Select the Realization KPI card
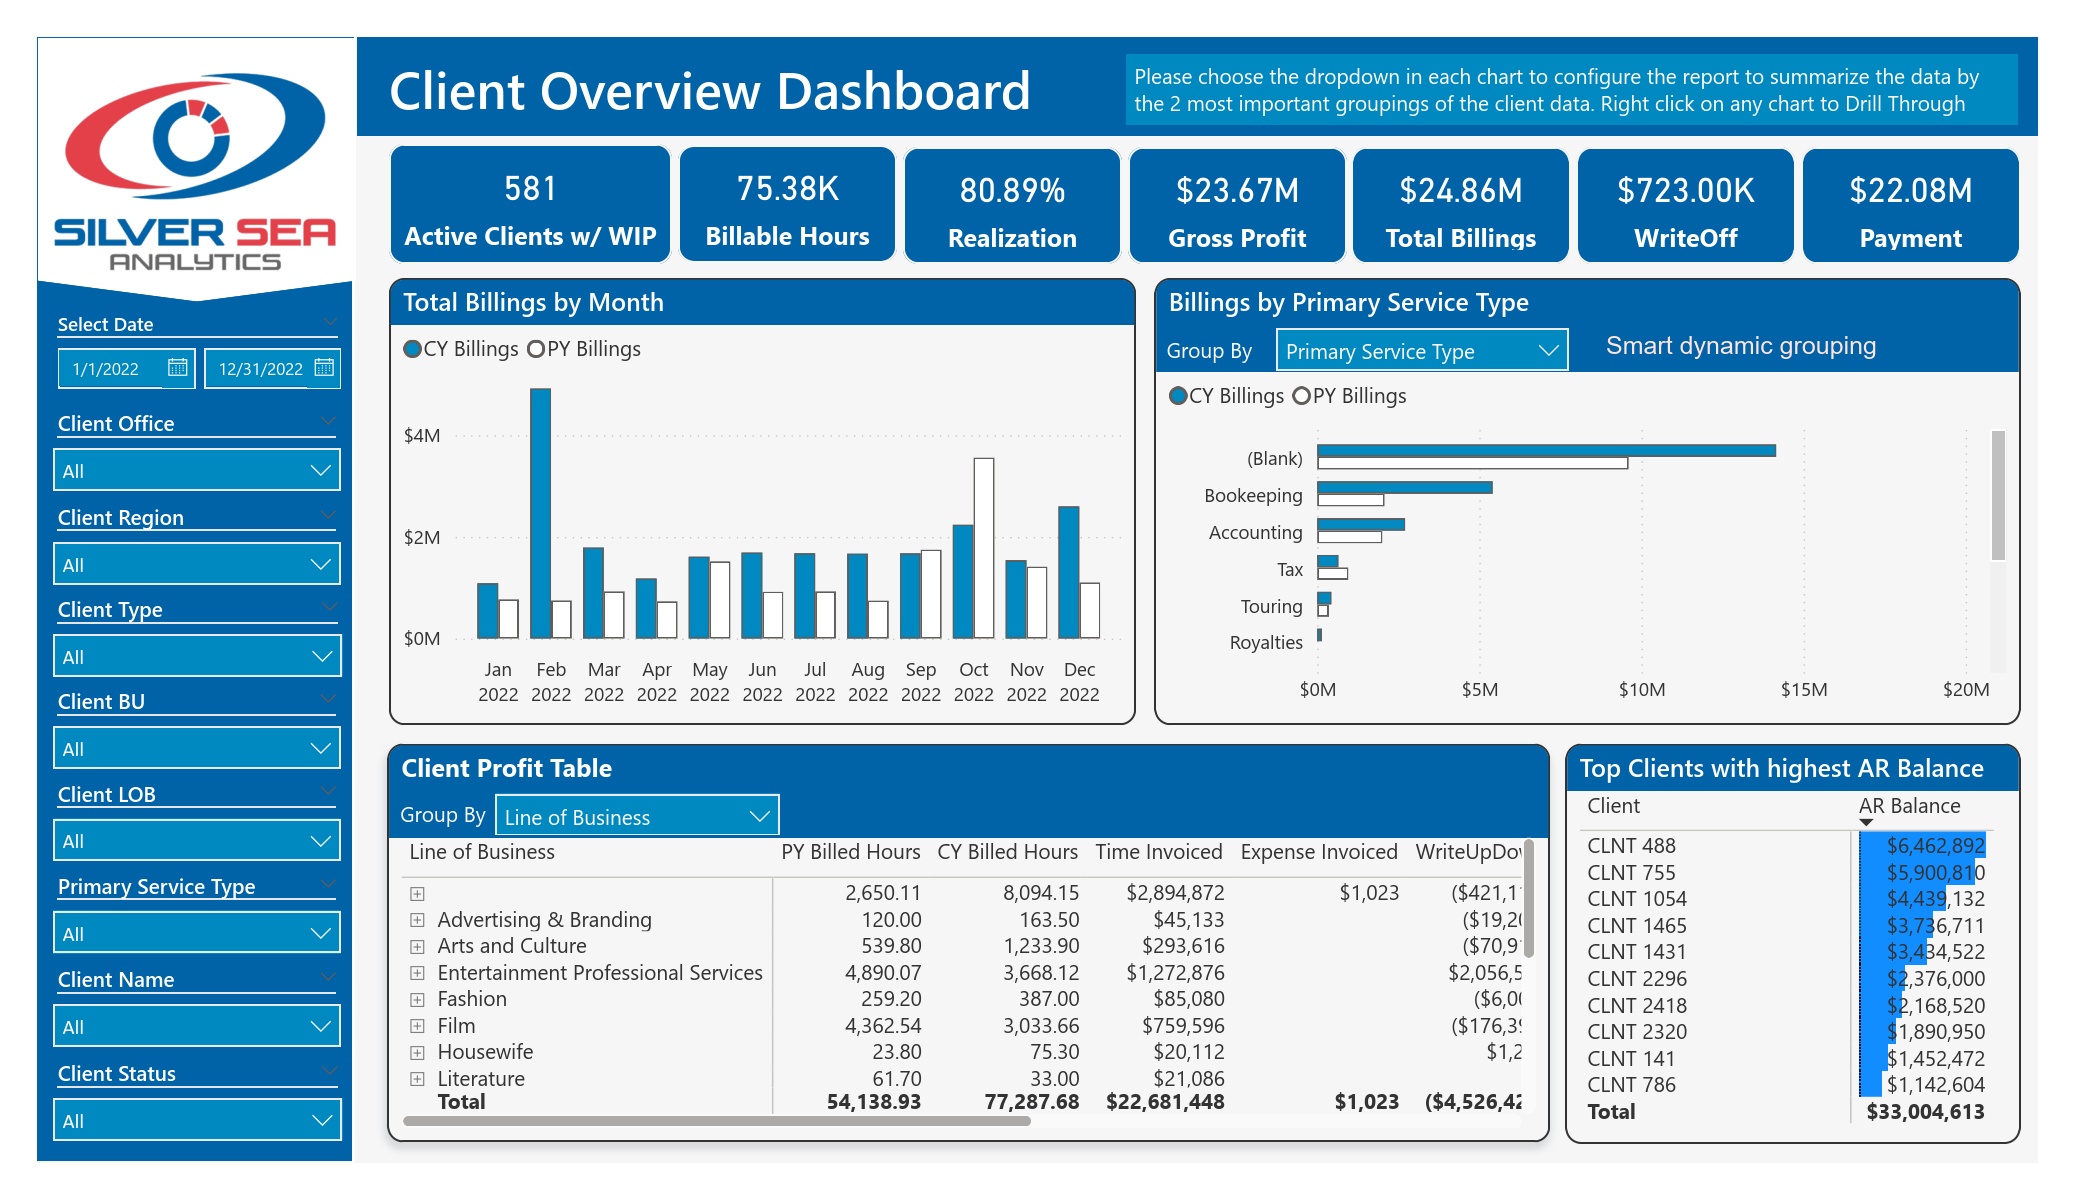This screenshot has height=1200, width=2075. pos(1012,206)
